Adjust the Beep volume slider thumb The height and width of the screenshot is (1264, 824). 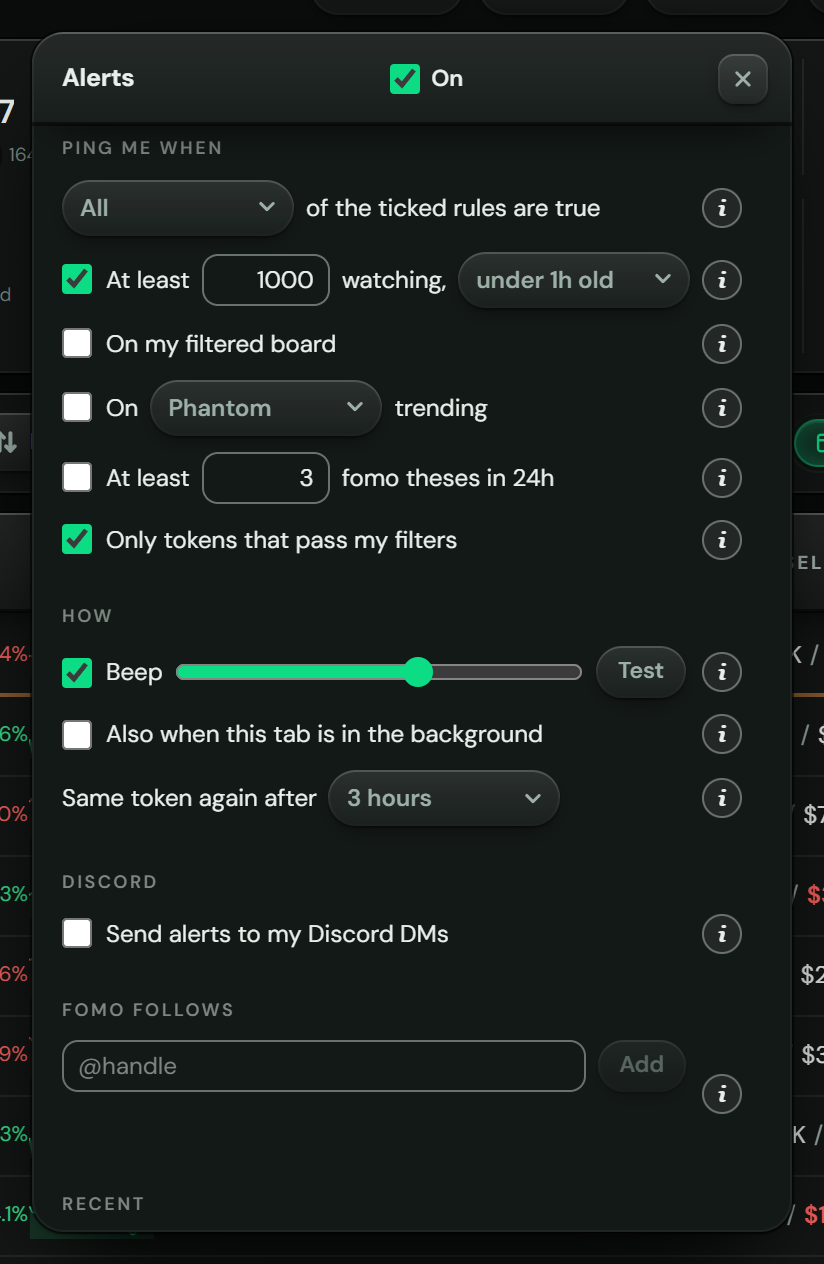[x=418, y=672]
